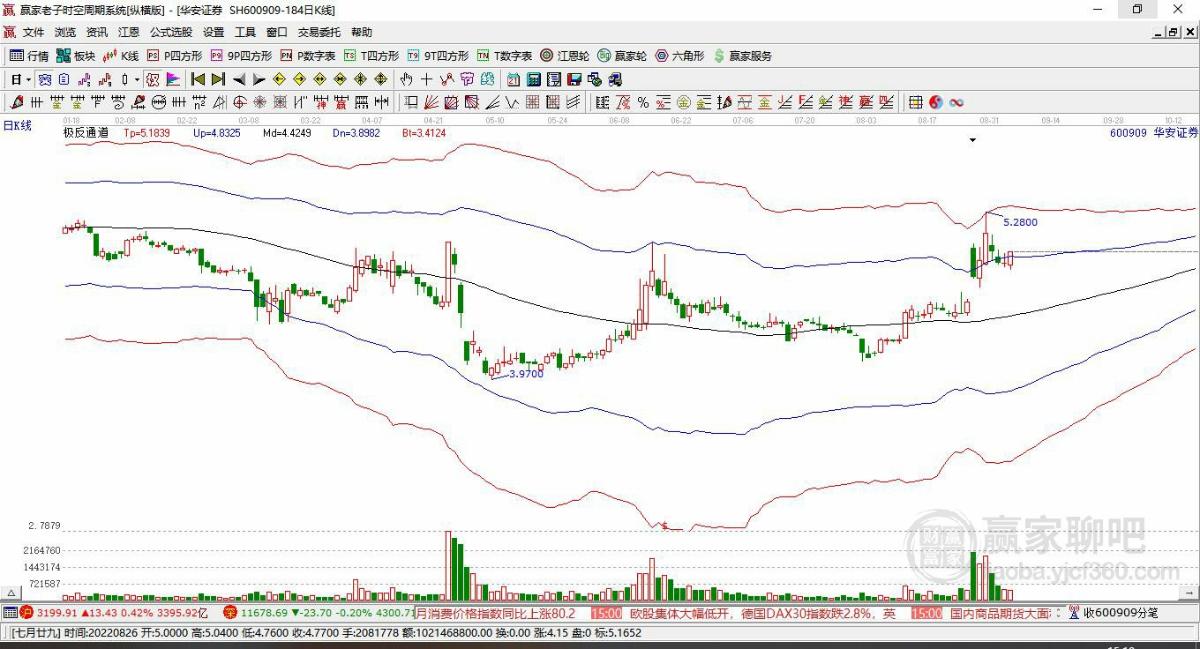This screenshot has height=649, width=1200.
Task: Step chart right with black arrow
Action: tap(259, 79)
